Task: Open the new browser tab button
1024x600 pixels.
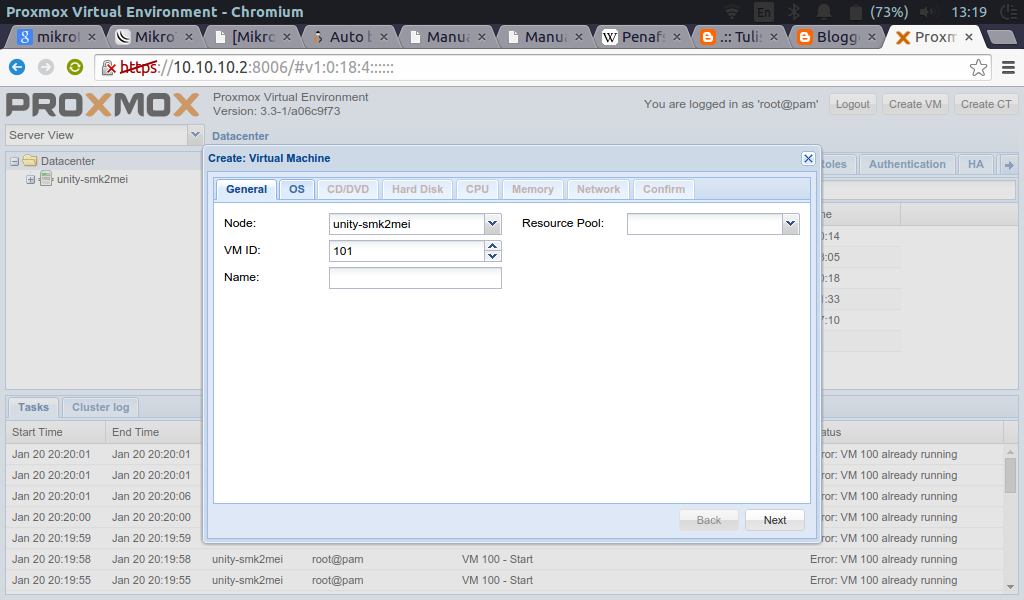Action: coord(1001,37)
